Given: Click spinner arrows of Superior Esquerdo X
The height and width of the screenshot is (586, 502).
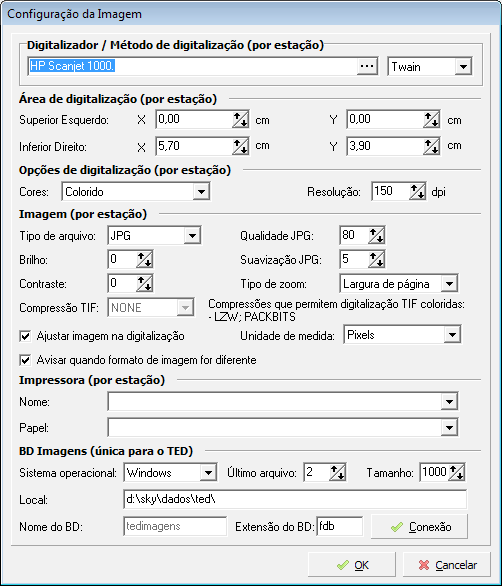Looking at the screenshot, I should pos(240,120).
